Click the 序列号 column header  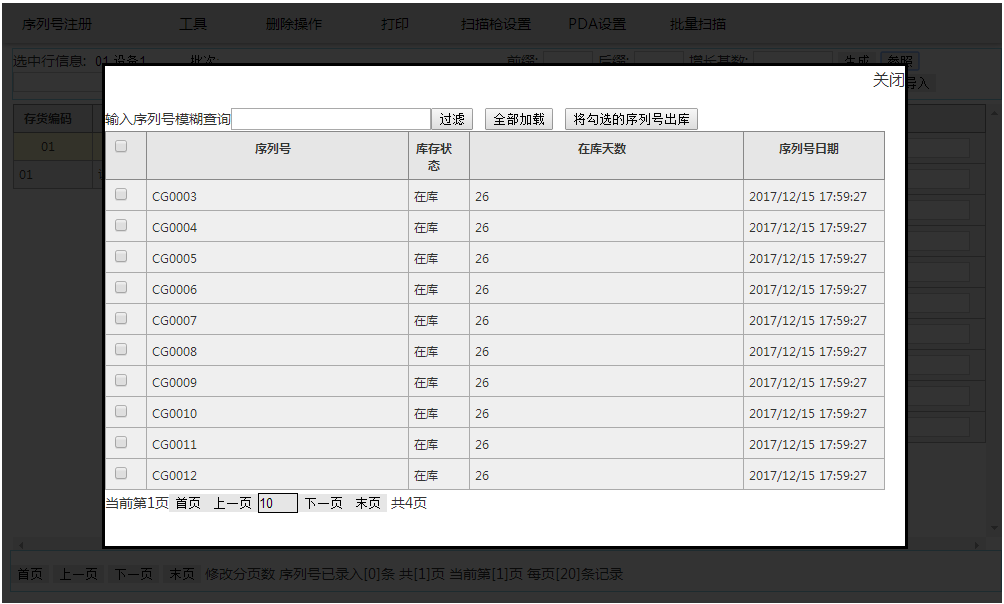pos(277,149)
